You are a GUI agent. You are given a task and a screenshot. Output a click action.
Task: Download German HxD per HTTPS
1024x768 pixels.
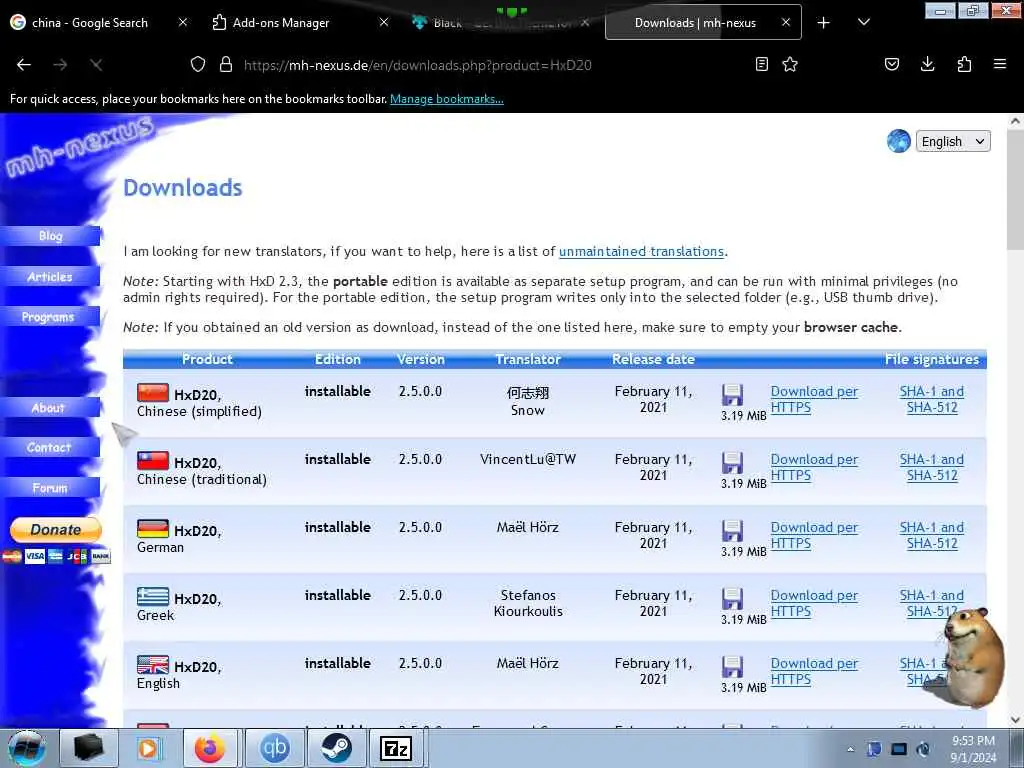click(814, 535)
